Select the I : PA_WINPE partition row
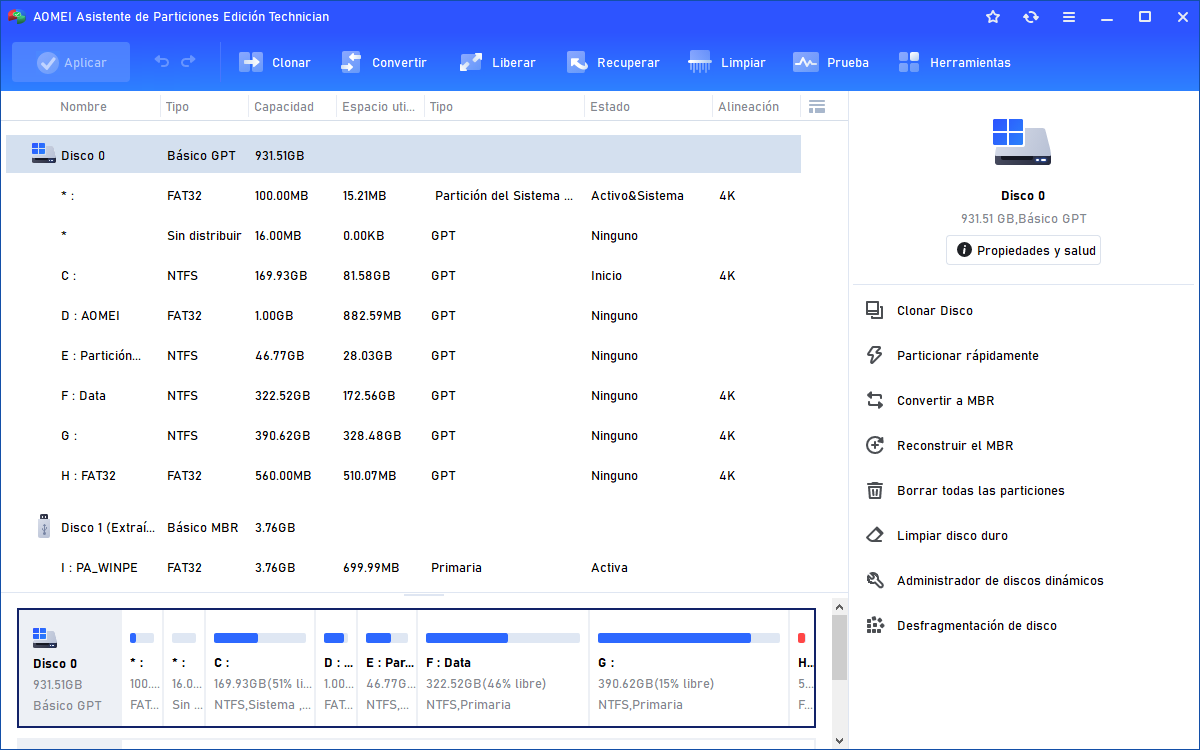The width and height of the screenshot is (1200, 750). 404,568
